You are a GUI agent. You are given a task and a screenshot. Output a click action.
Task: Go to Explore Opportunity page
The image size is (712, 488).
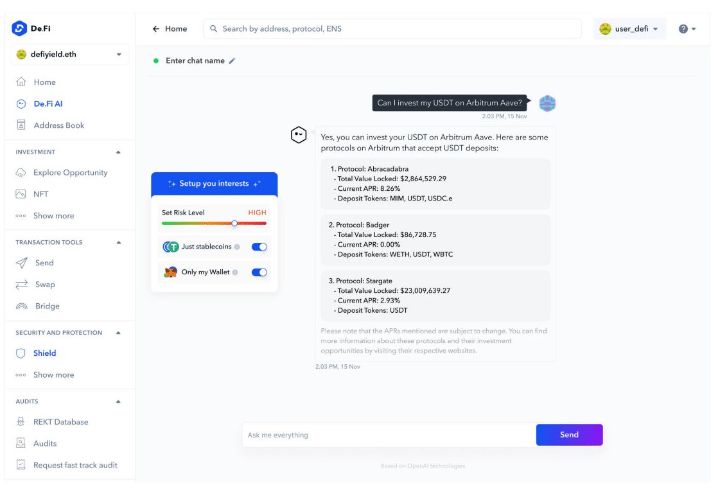[x=70, y=172]
